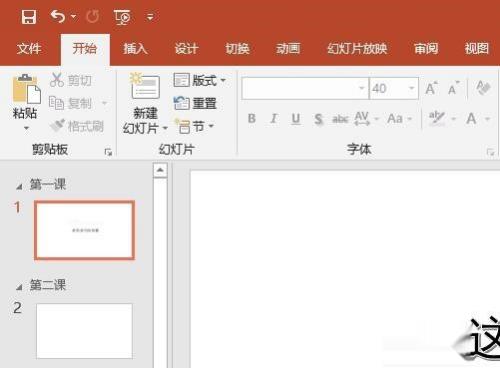Increase font size with large A icon
The image size is (500, 368).
pyautogui.click(x=431, y=88)
